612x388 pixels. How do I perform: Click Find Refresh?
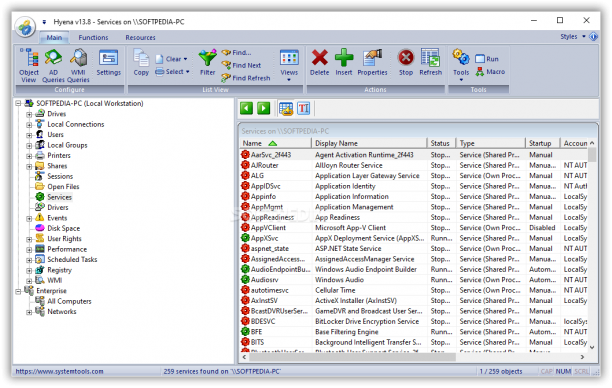246,78
